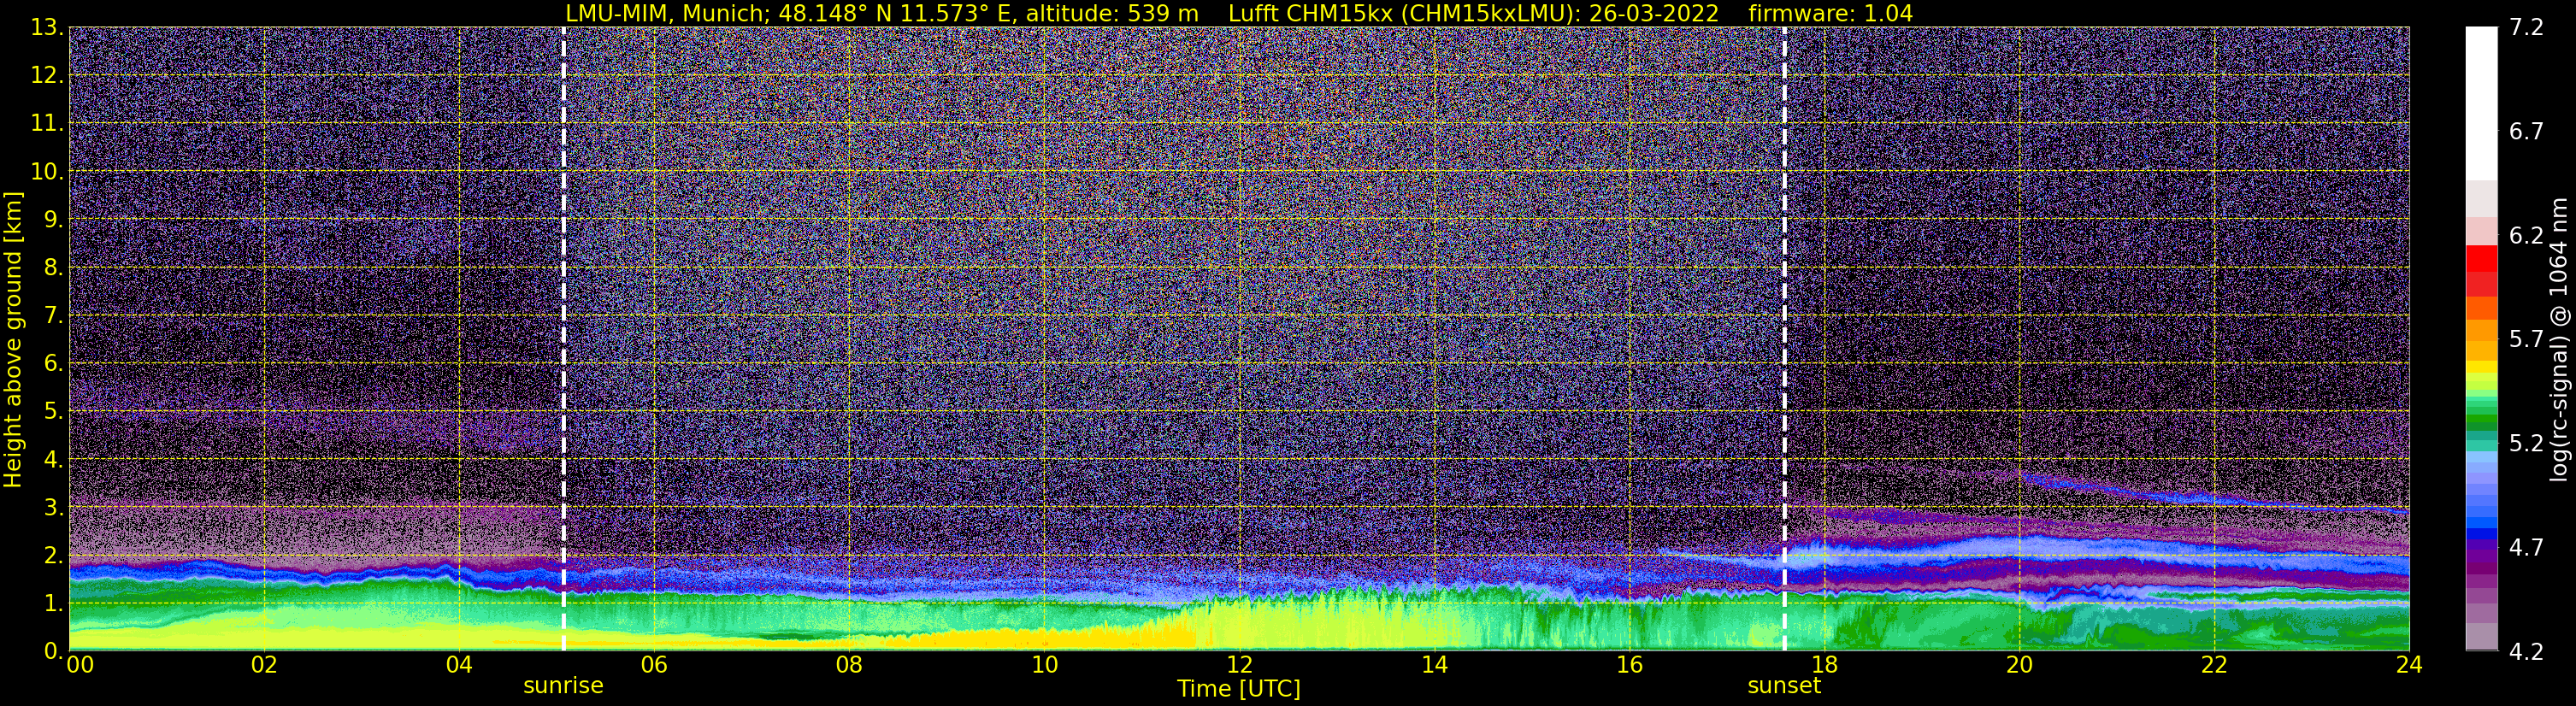Click the "sunset" label below the time axis
Screen dimensions: 2576x706
1784,686
